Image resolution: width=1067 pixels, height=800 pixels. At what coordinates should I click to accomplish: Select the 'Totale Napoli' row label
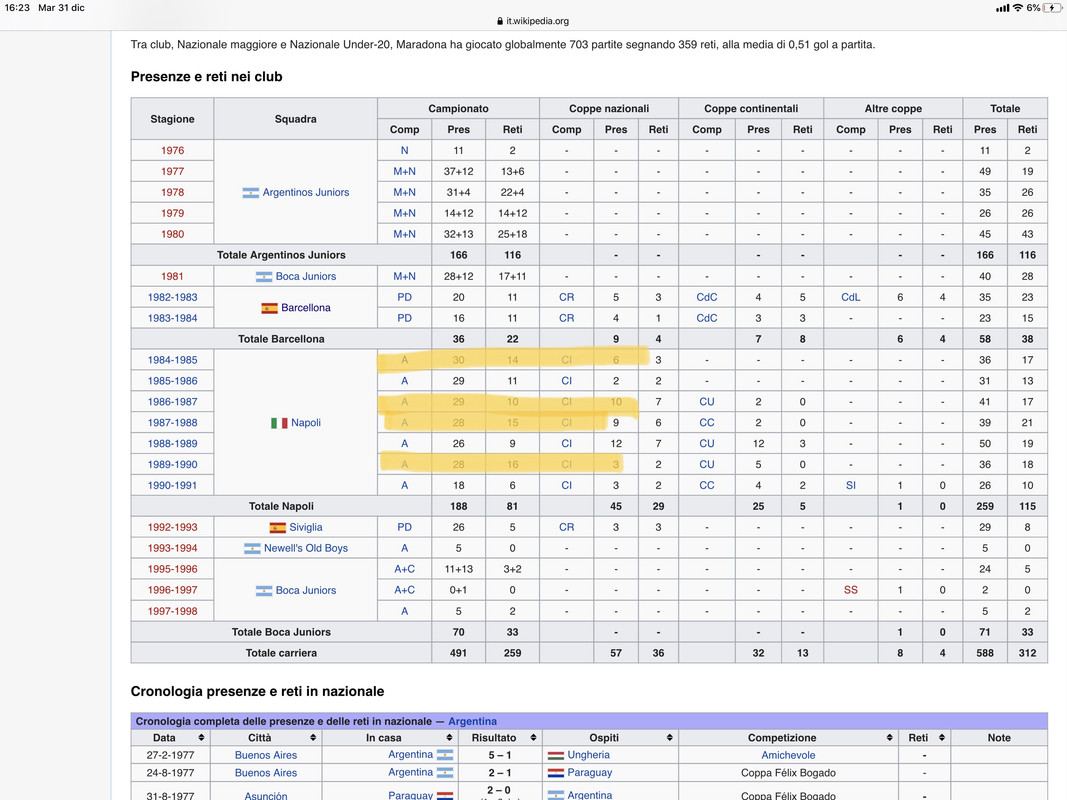pyautogui.click(x=281, y=507)
